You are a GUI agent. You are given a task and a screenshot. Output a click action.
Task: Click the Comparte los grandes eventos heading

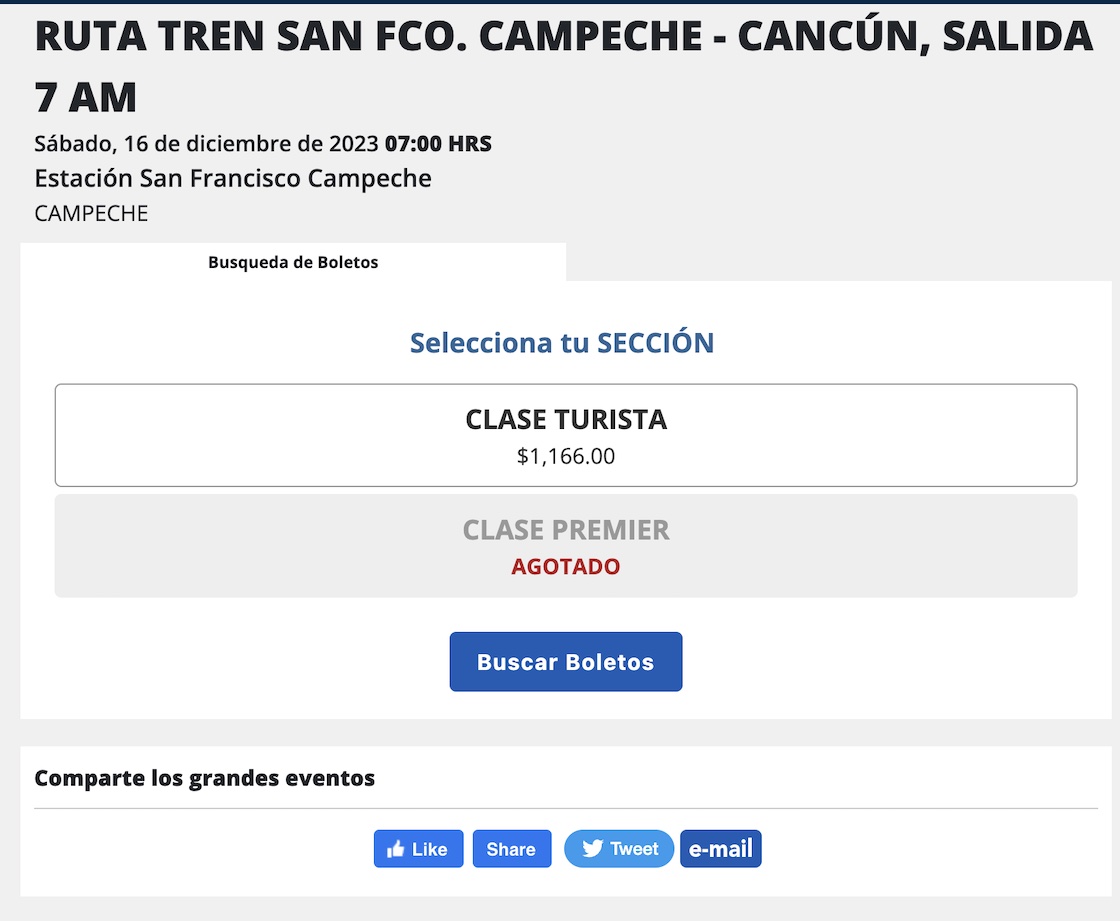(205, 778)
